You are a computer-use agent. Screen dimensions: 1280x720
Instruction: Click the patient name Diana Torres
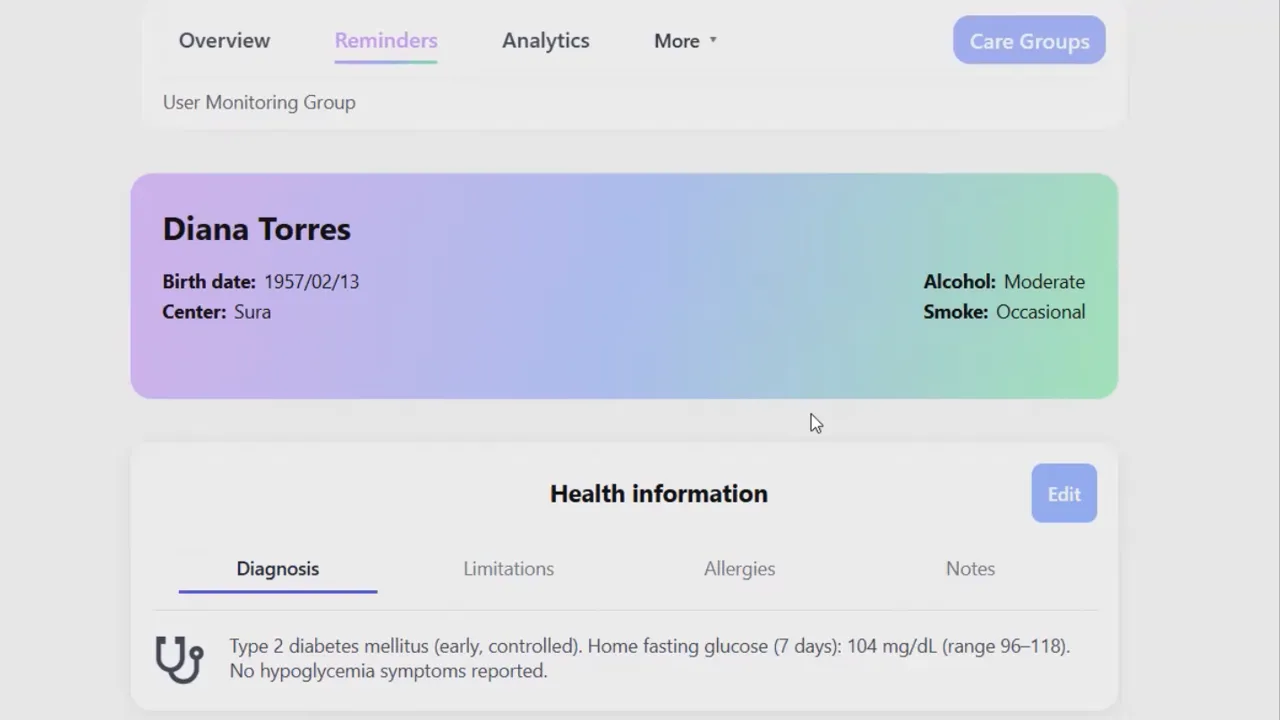pyautogui.click(x=256, y=229)
